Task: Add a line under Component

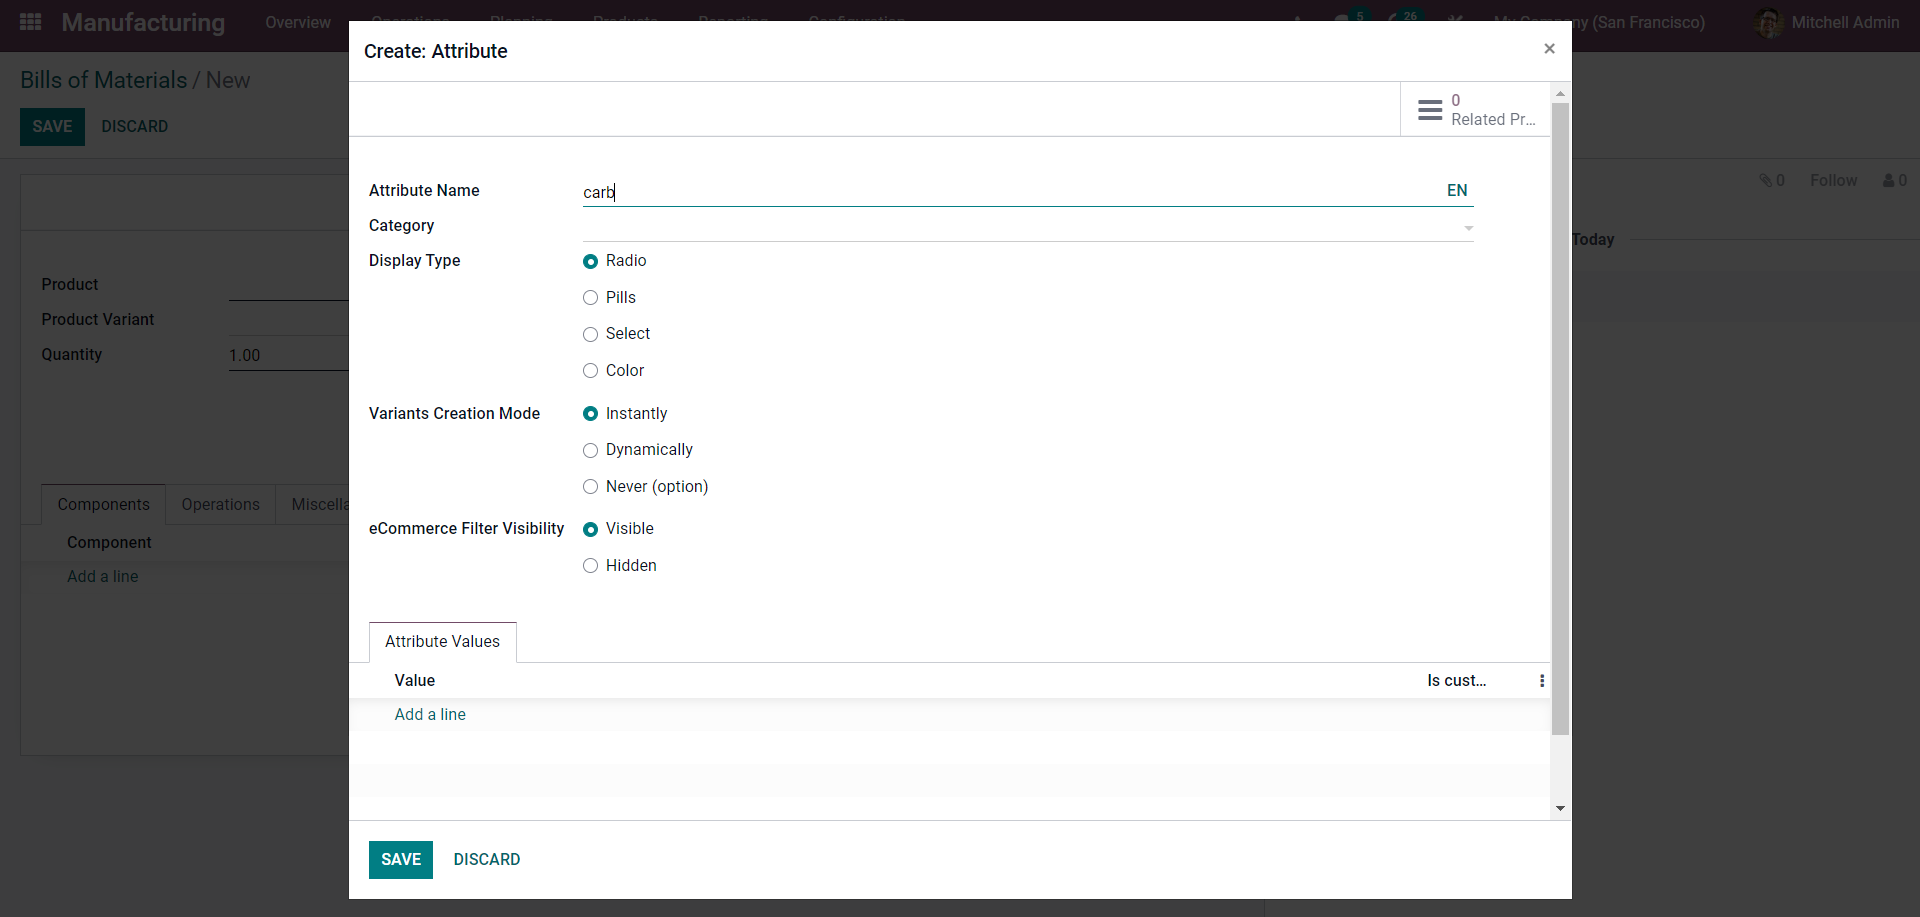Action: tap(103, 577)
